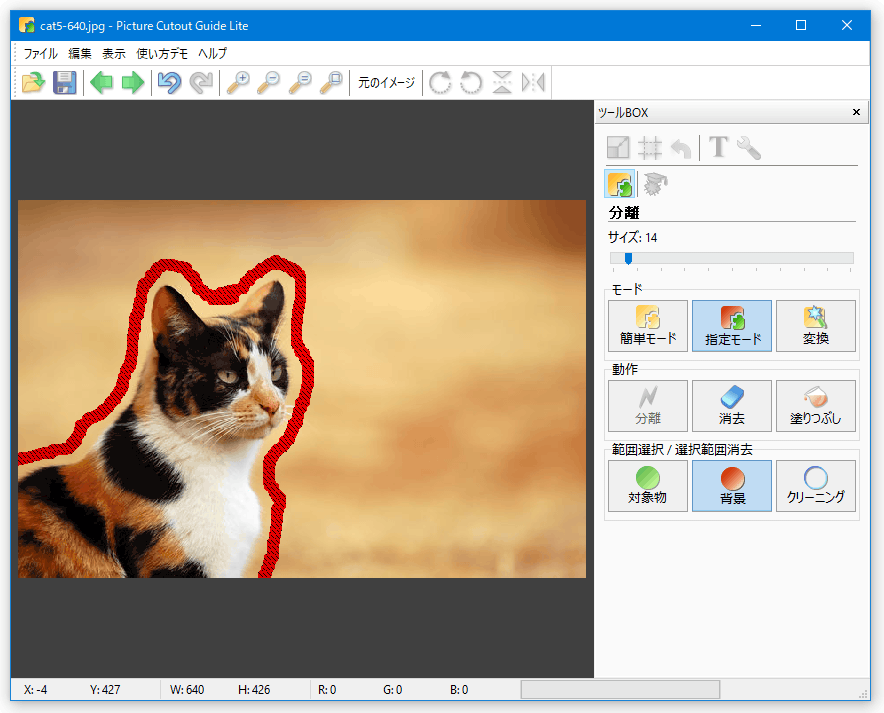Image resolution: width=884 pixels, height=713 pixels.
Task: Select the wizard hat tool tab
Action: click(x=655, y=184)
